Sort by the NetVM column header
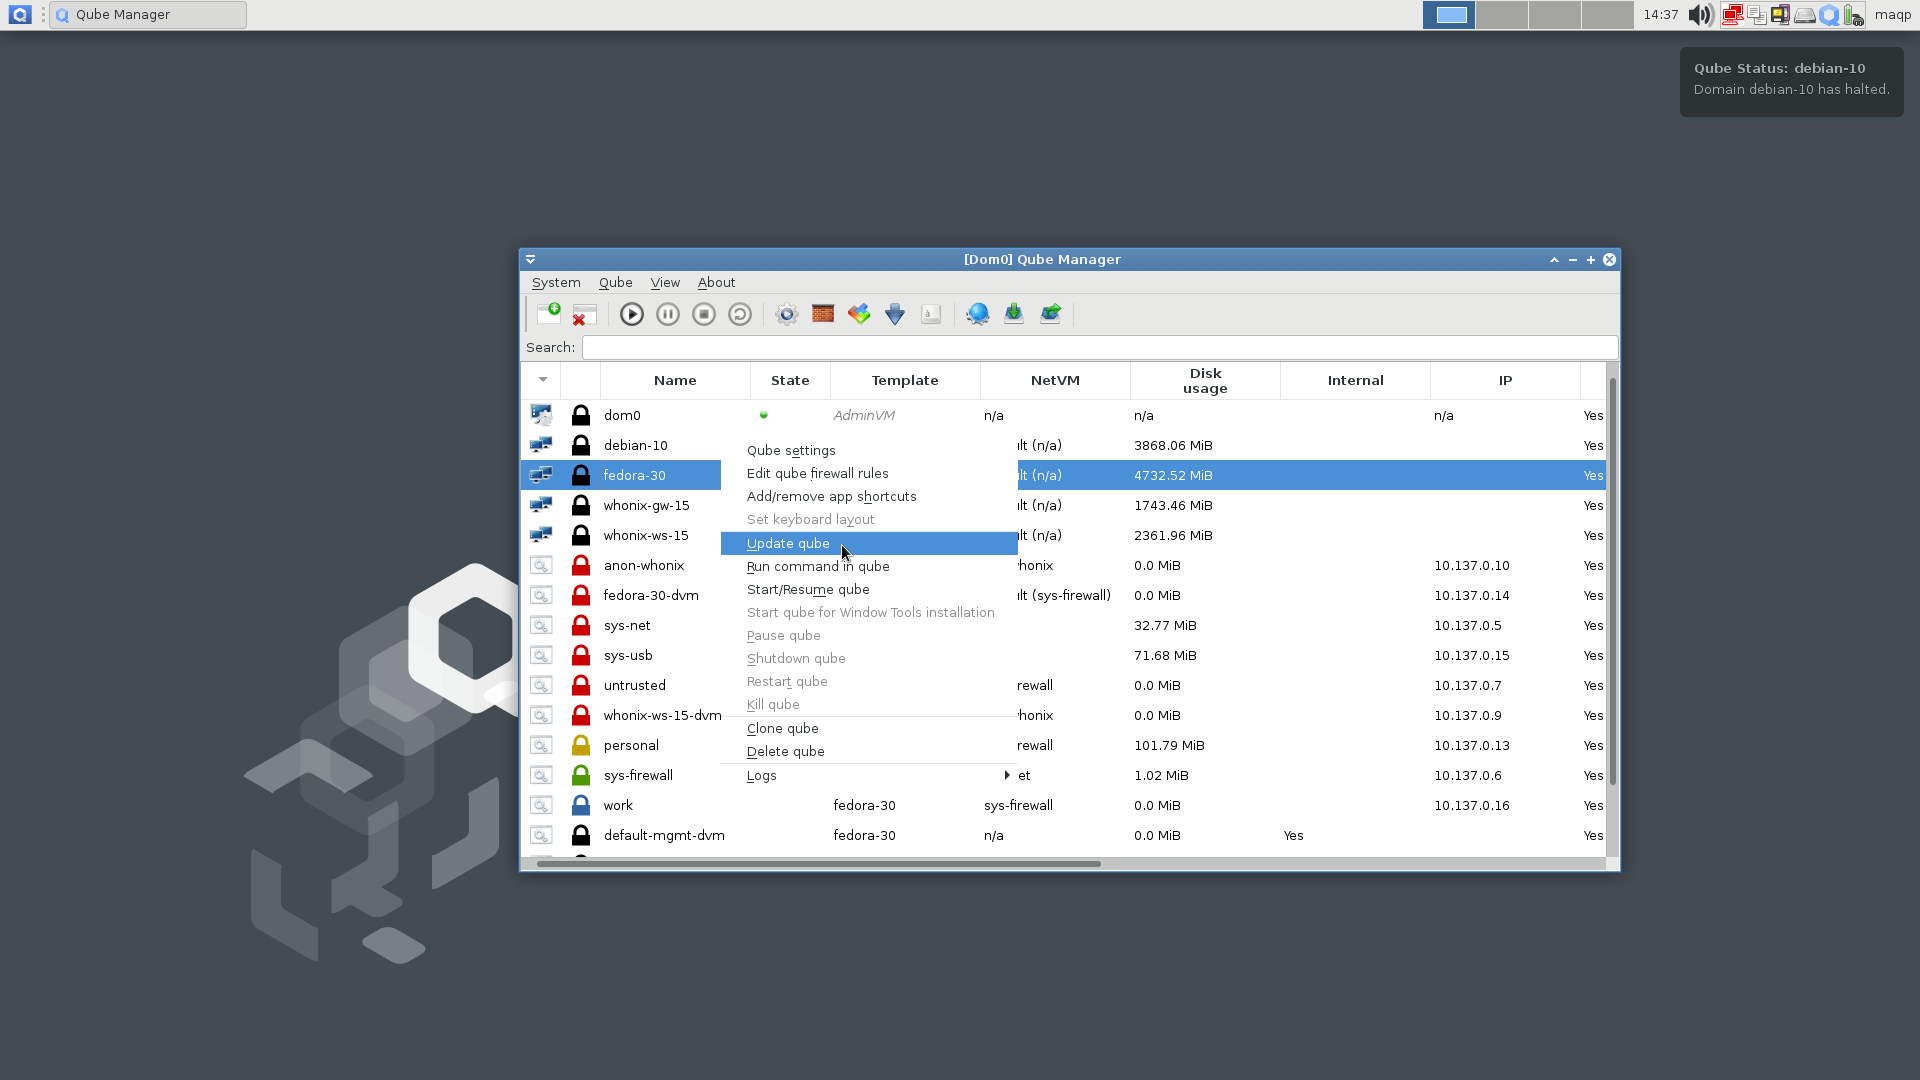Image resolution: width=1920 pixels, height=1080 pixels. tap(1055, 381)
